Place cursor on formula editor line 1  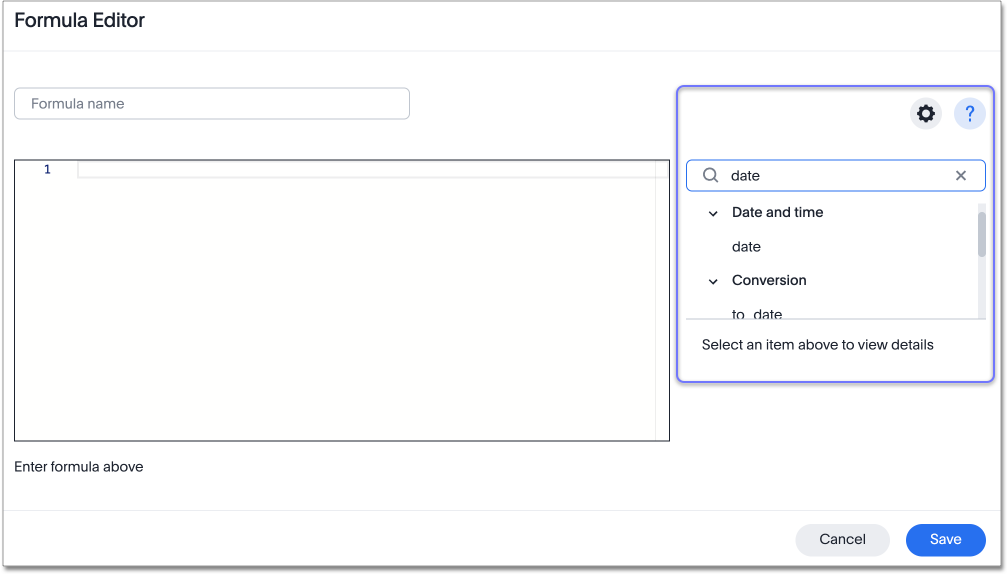(x=366, y=170)
